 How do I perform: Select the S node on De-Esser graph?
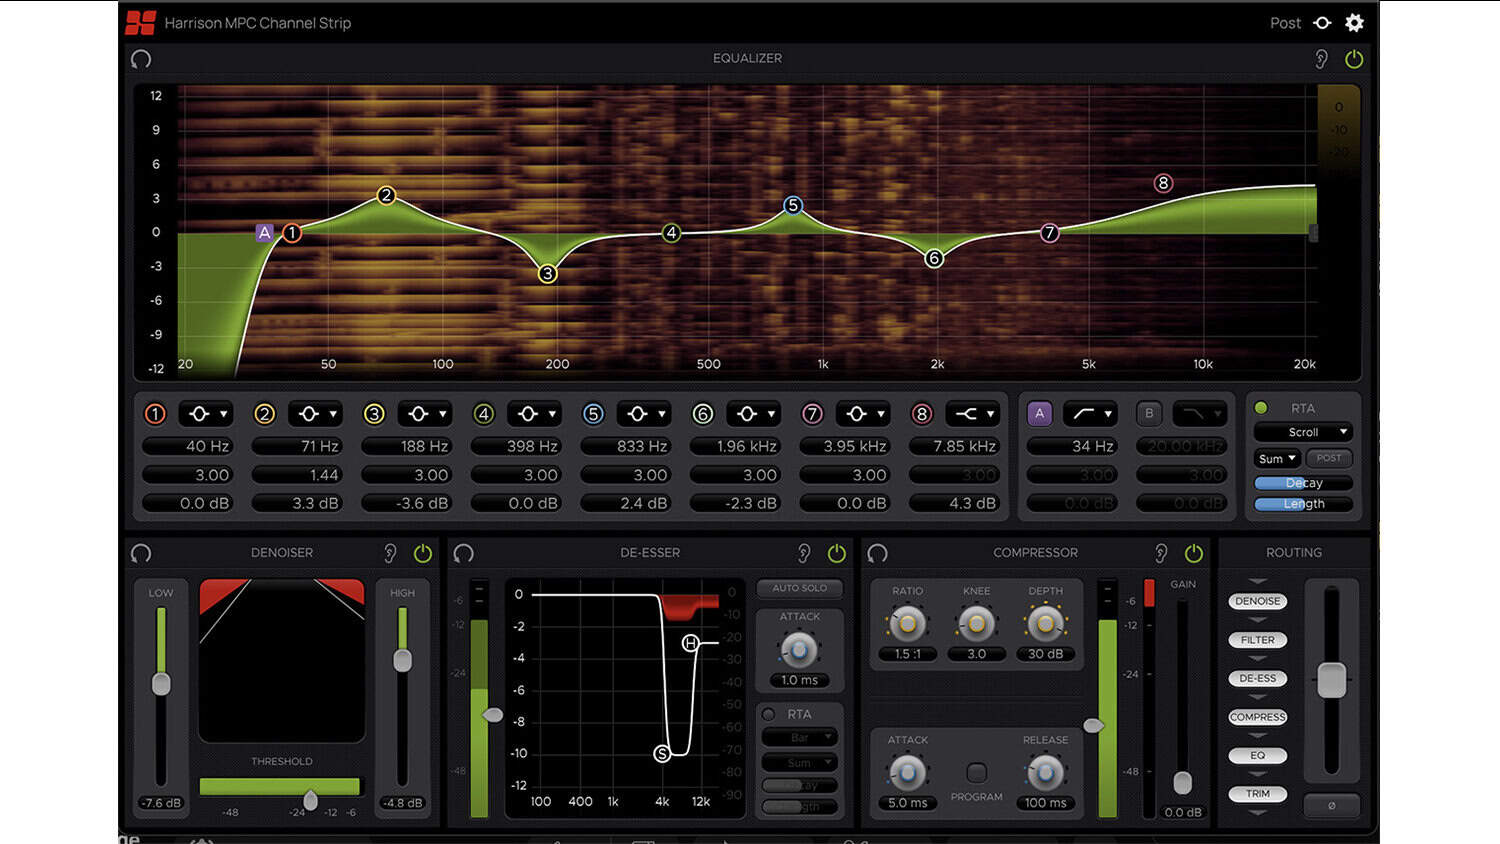[662, 753]
